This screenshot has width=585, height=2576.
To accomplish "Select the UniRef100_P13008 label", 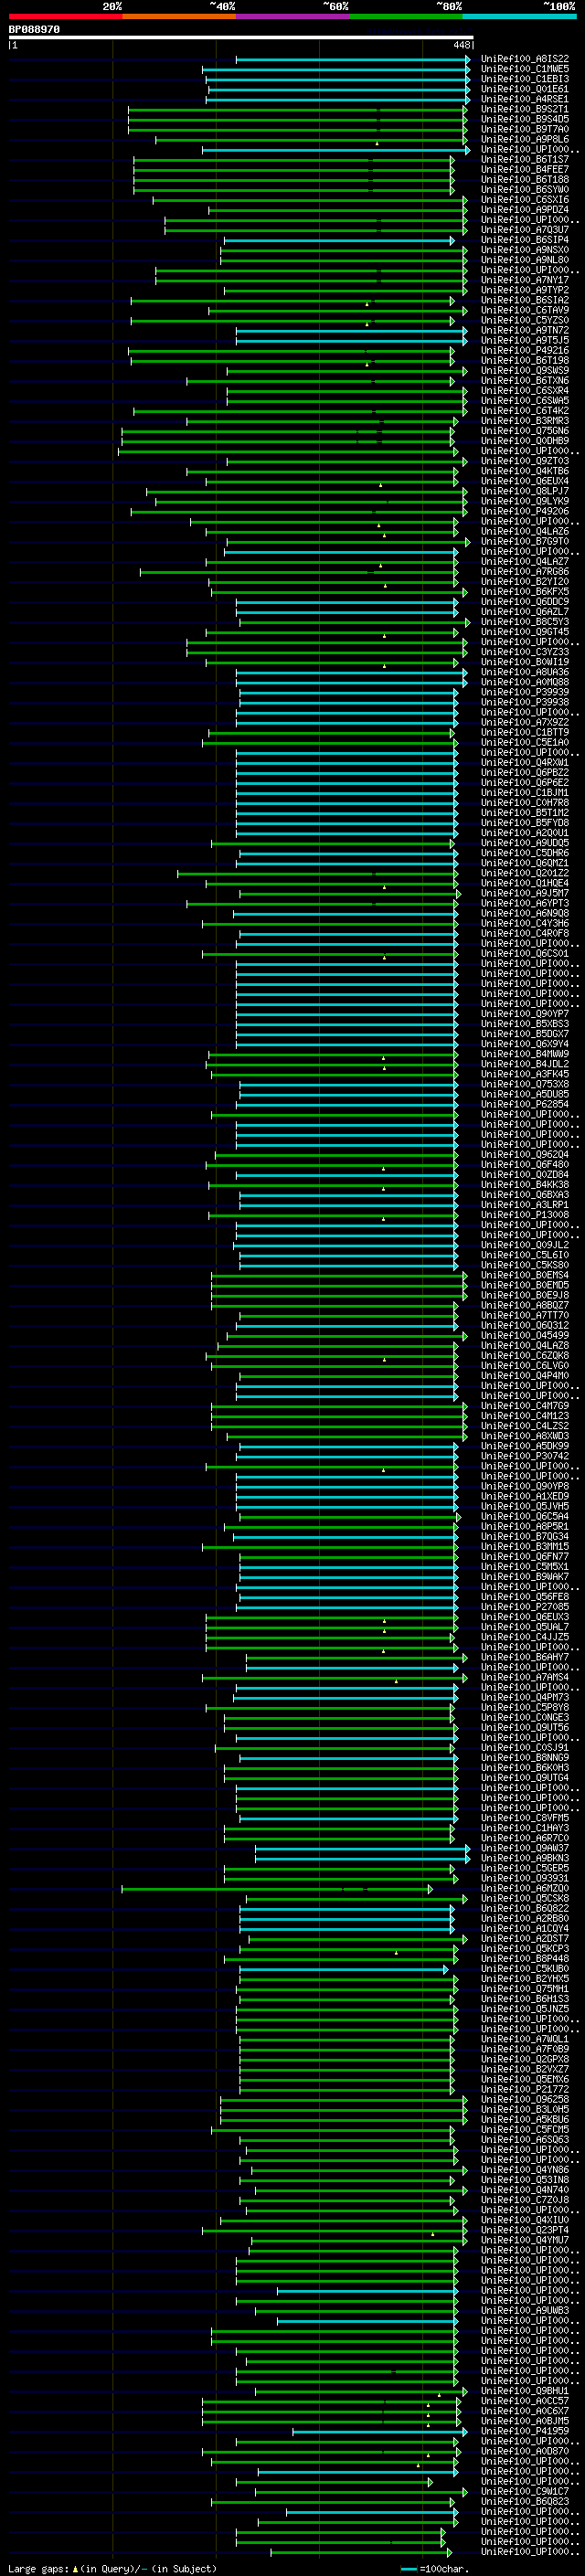I will click(x=525, y=1215).
